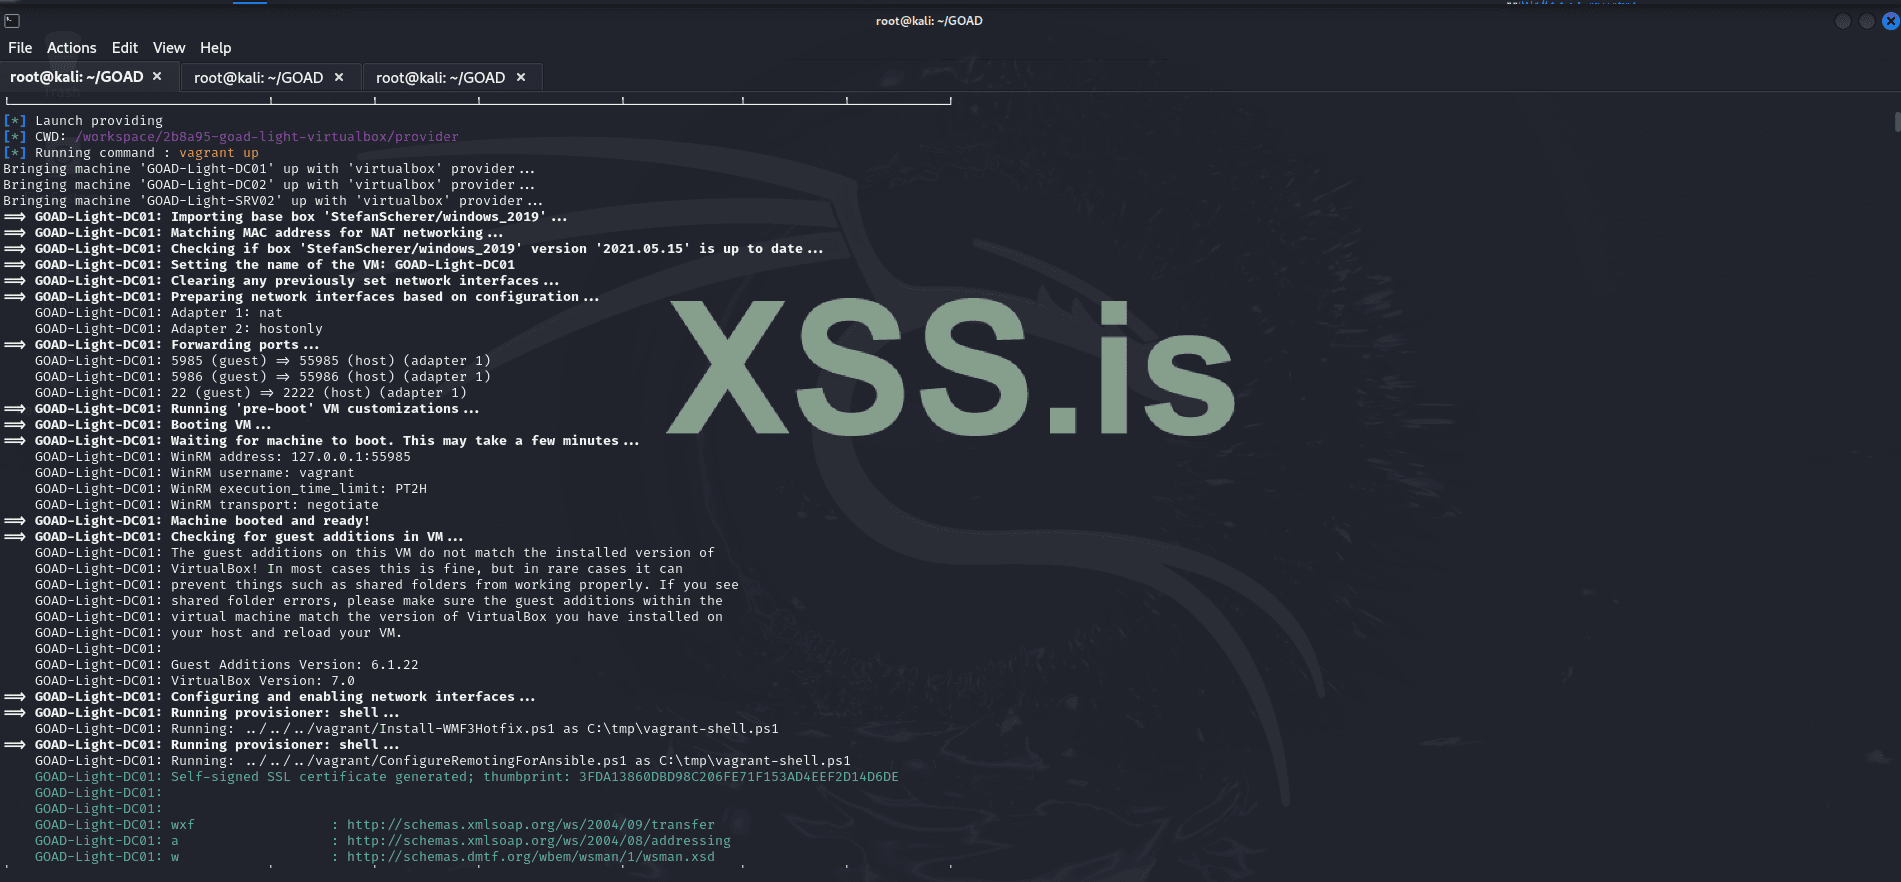Viewport: 1901px width, 882px height.
Task: Click 'Bringing machine GOAD-Light-DC02' line
Action: [269, 185]
